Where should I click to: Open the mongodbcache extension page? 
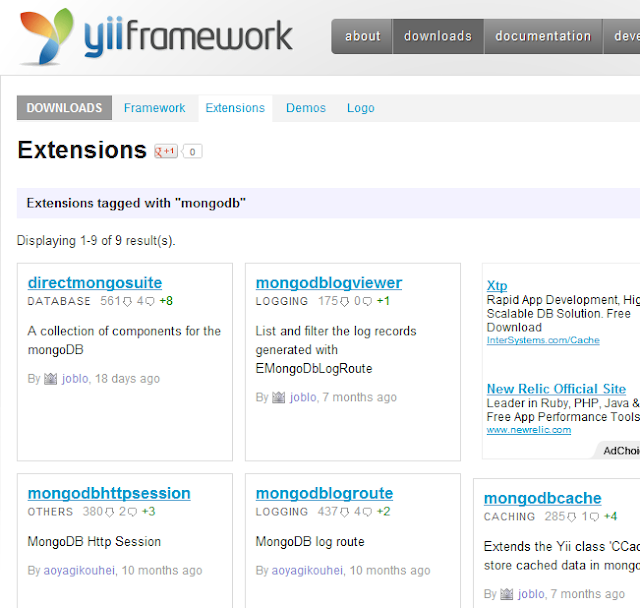pos(542,498)
